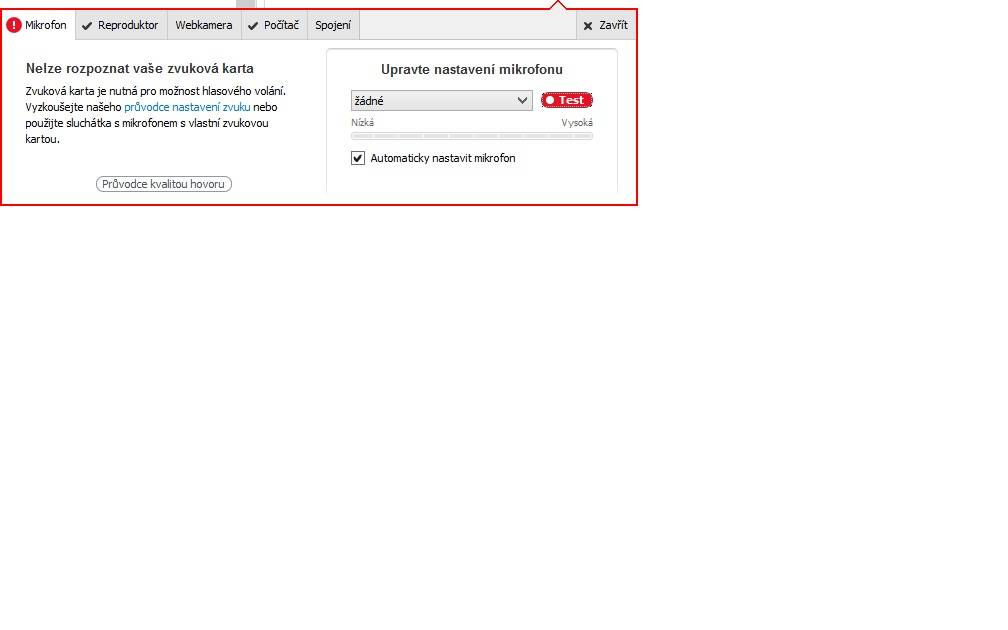Close the panel with Zavřít

pyautogui.click(x=606, y=25)
